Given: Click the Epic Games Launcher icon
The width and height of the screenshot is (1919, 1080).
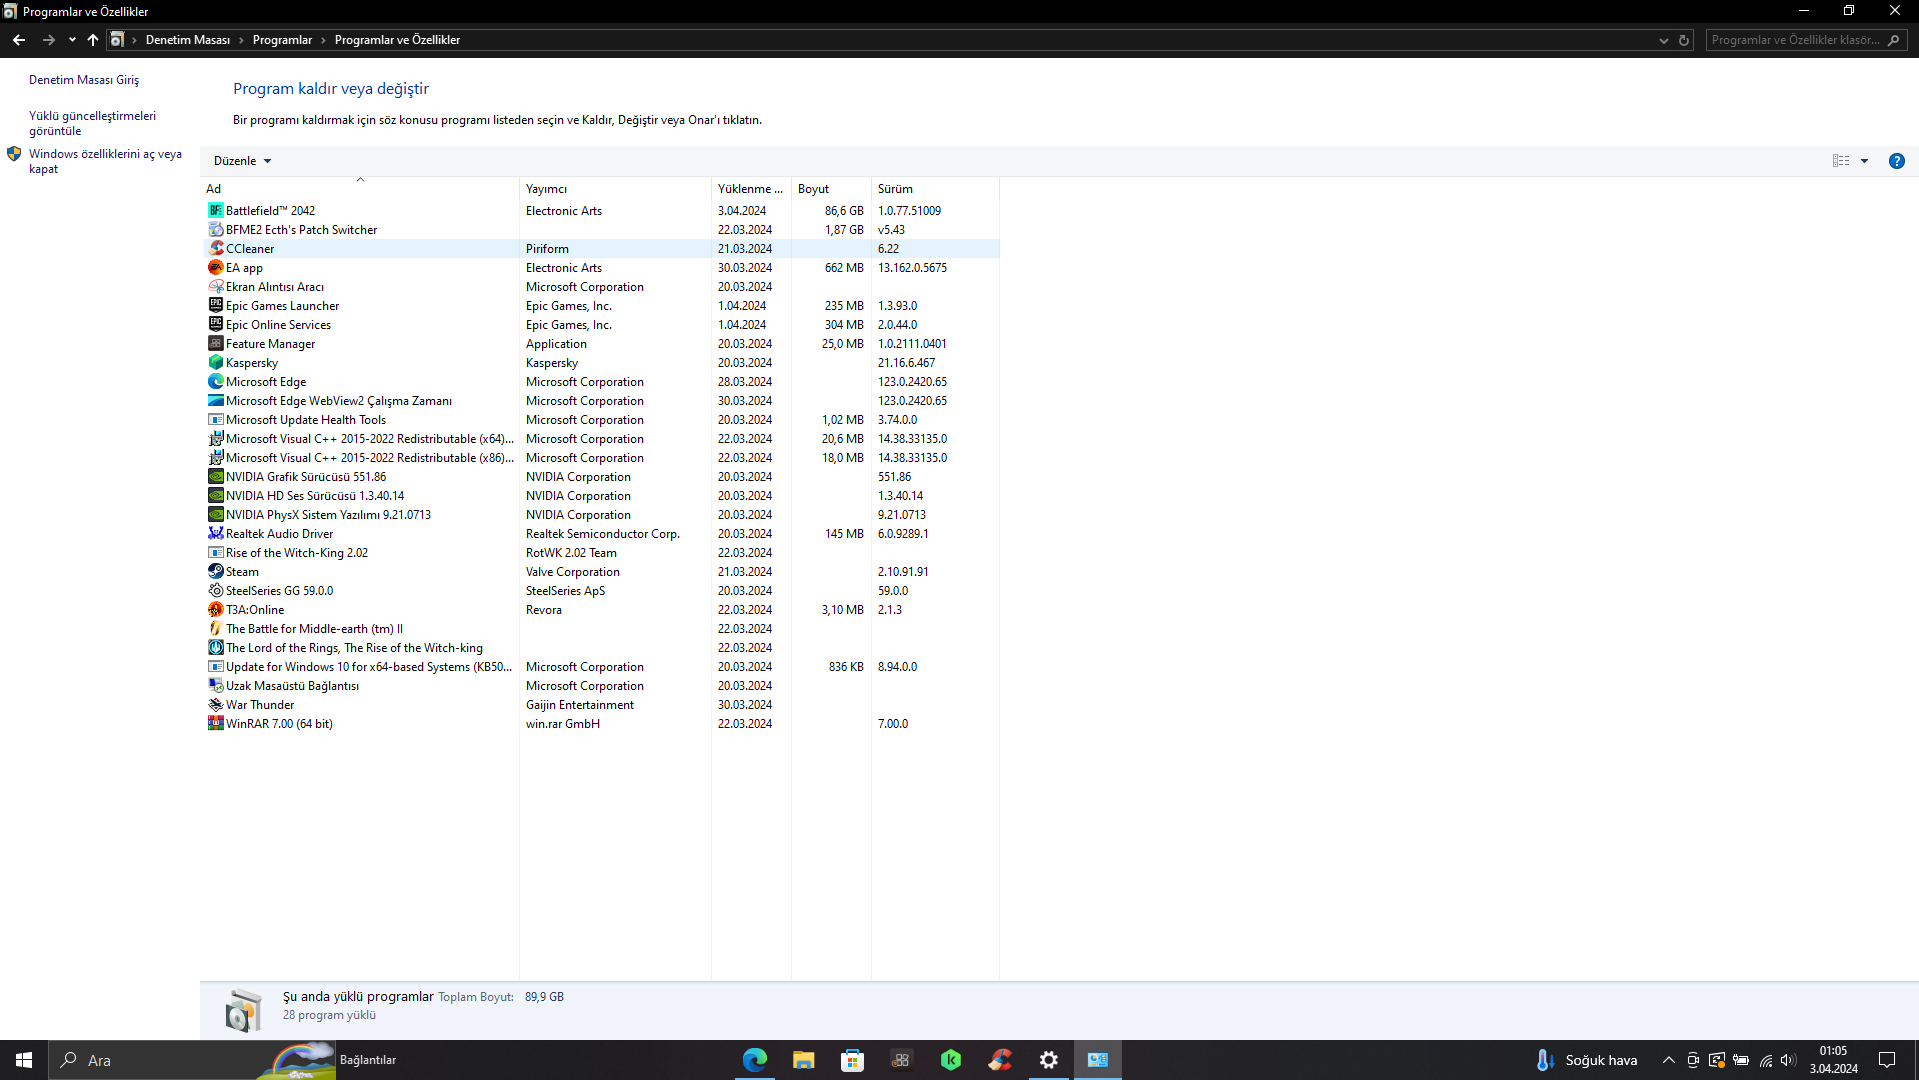Looking at the screenshot, I should click(215, 306).
